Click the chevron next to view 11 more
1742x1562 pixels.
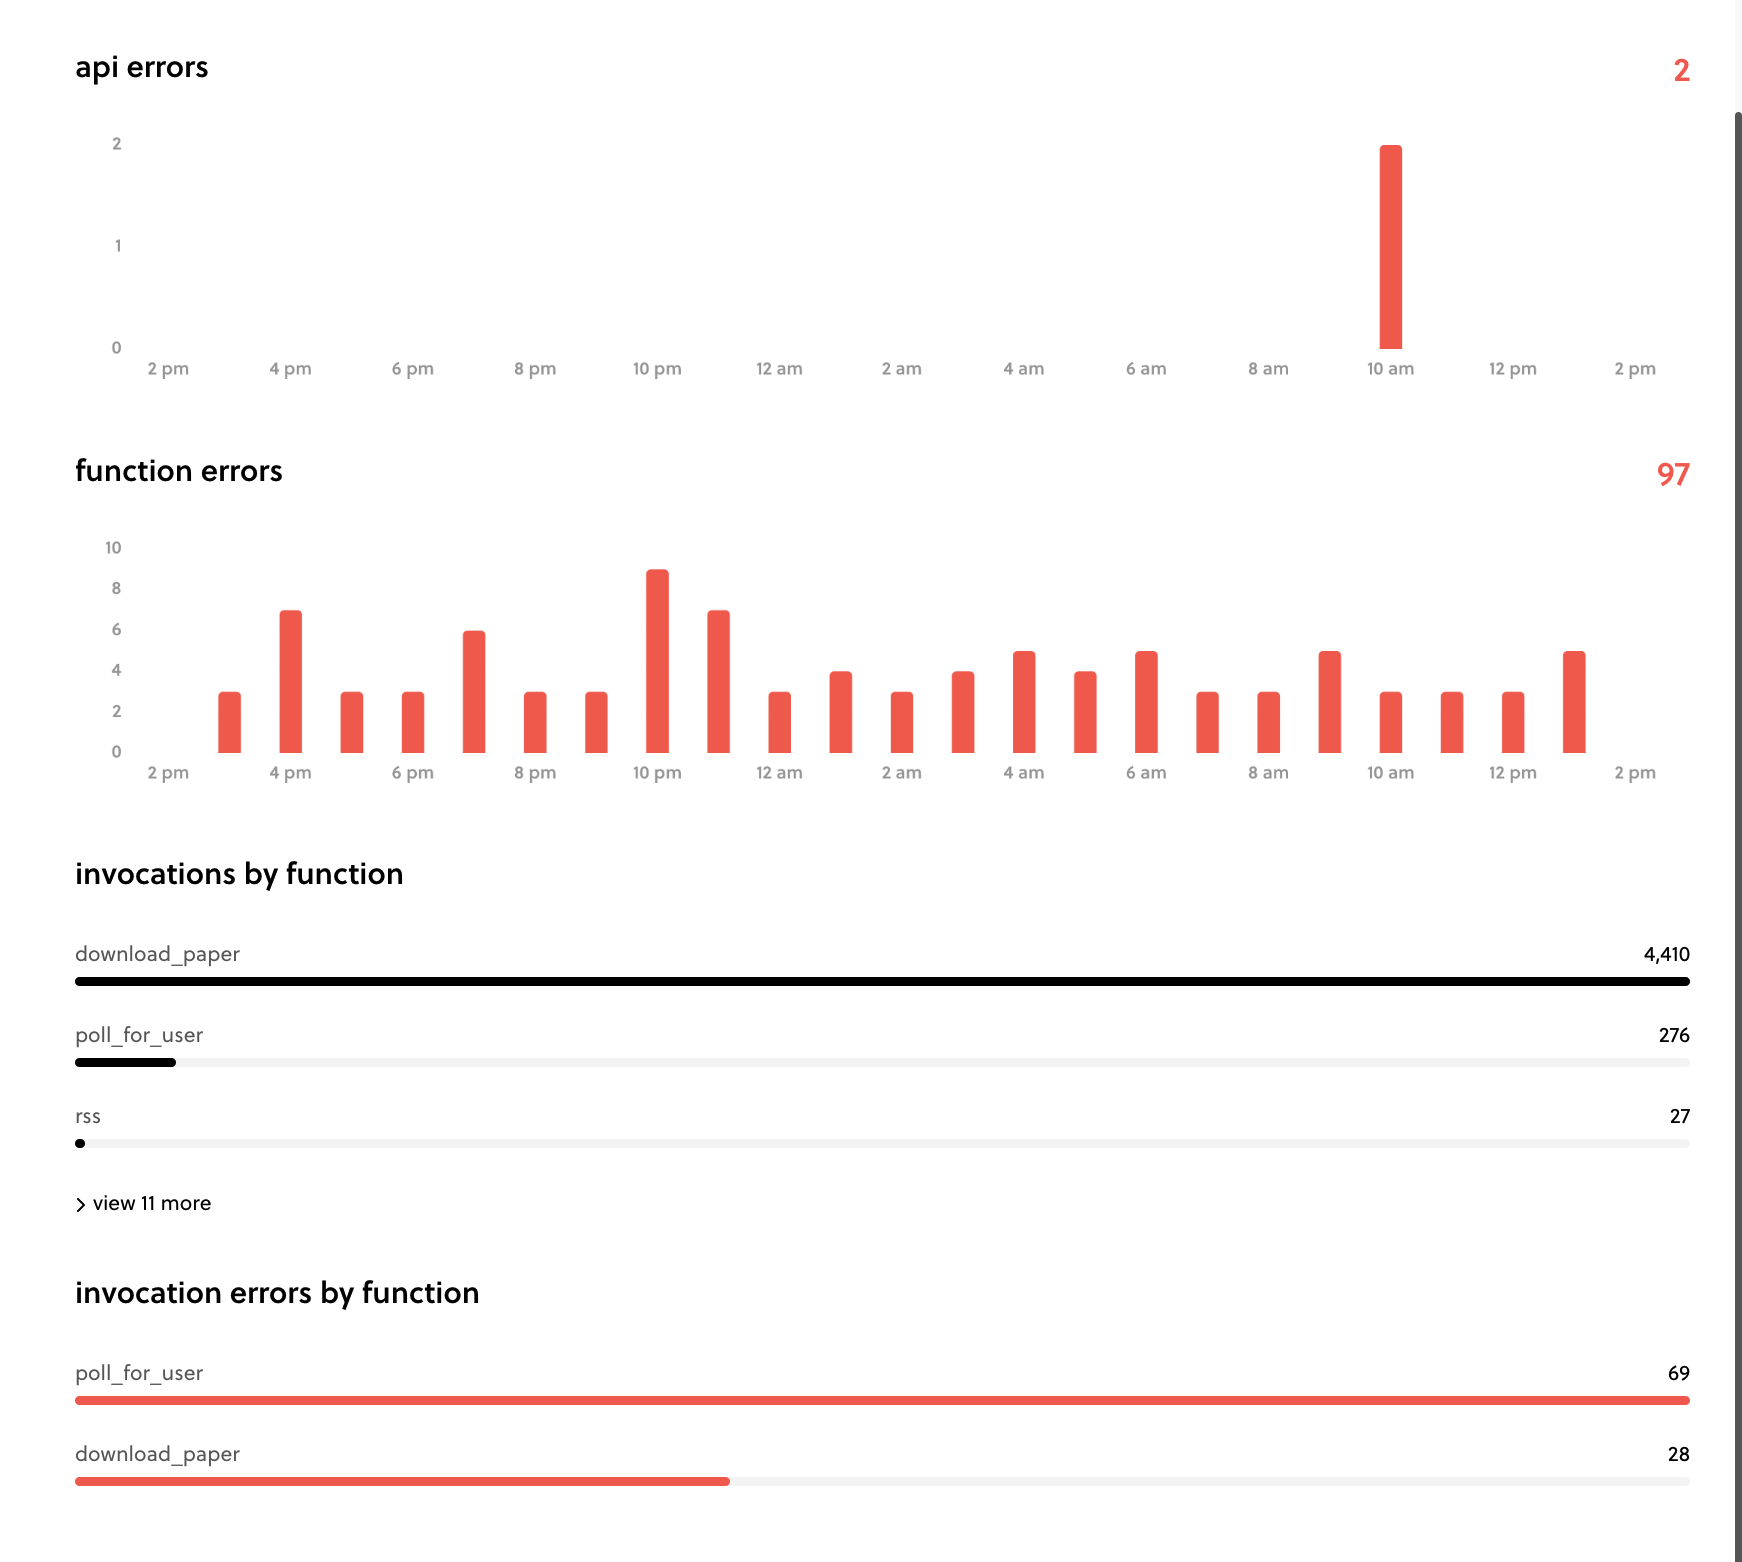81,1203
